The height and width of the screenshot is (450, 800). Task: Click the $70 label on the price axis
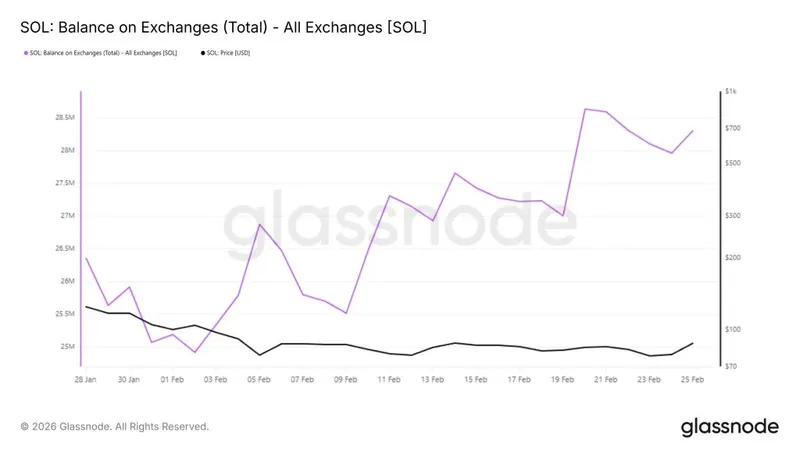click(733, 367)
